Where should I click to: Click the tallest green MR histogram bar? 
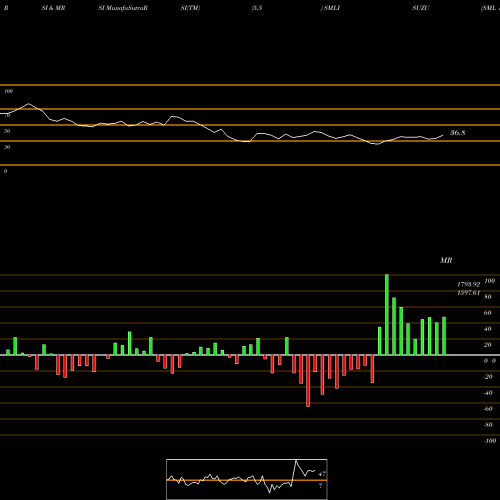click(x=387, y=315)
